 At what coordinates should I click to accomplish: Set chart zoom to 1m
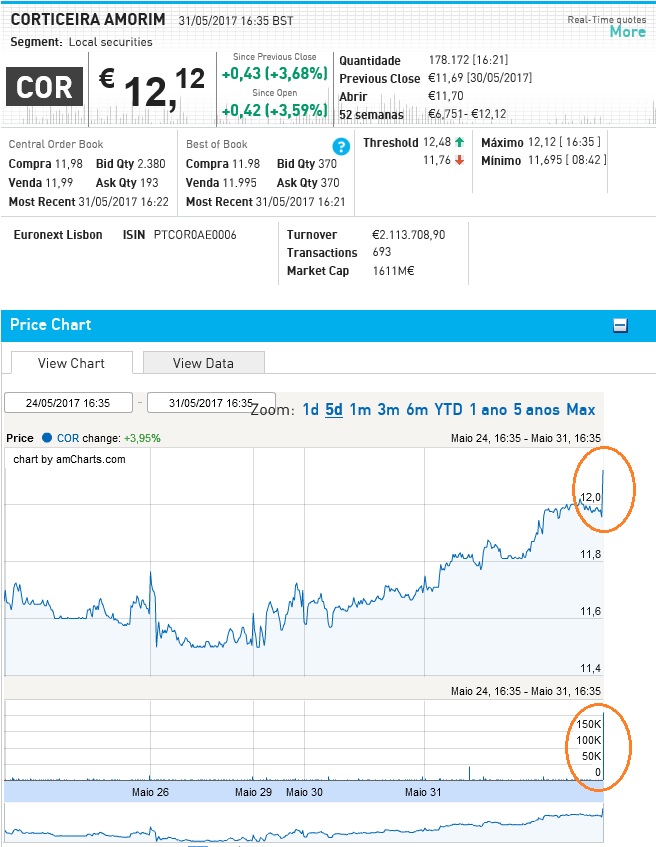(360, 409)
